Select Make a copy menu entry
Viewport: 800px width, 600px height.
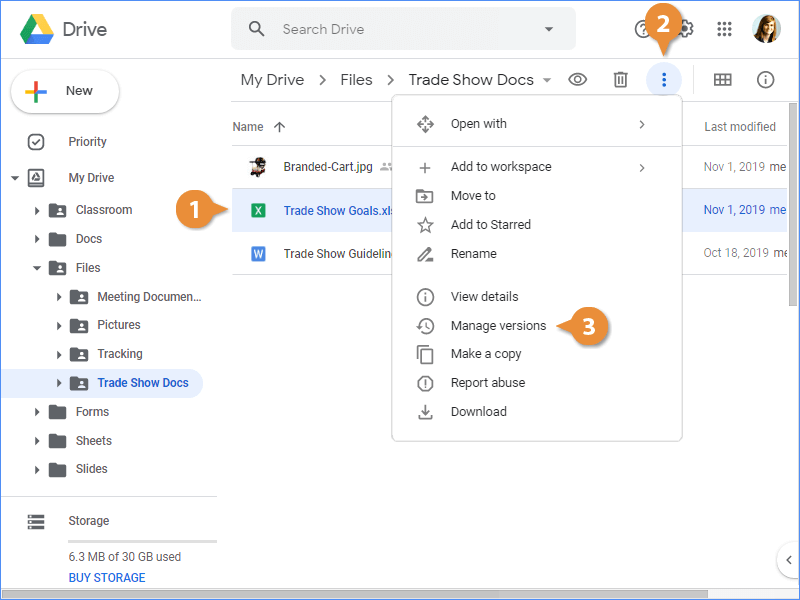point(486,354)
